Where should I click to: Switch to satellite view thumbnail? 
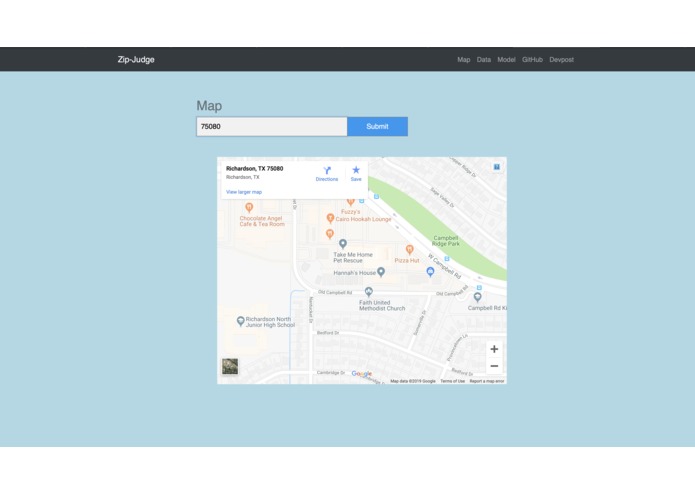(230, 366)
